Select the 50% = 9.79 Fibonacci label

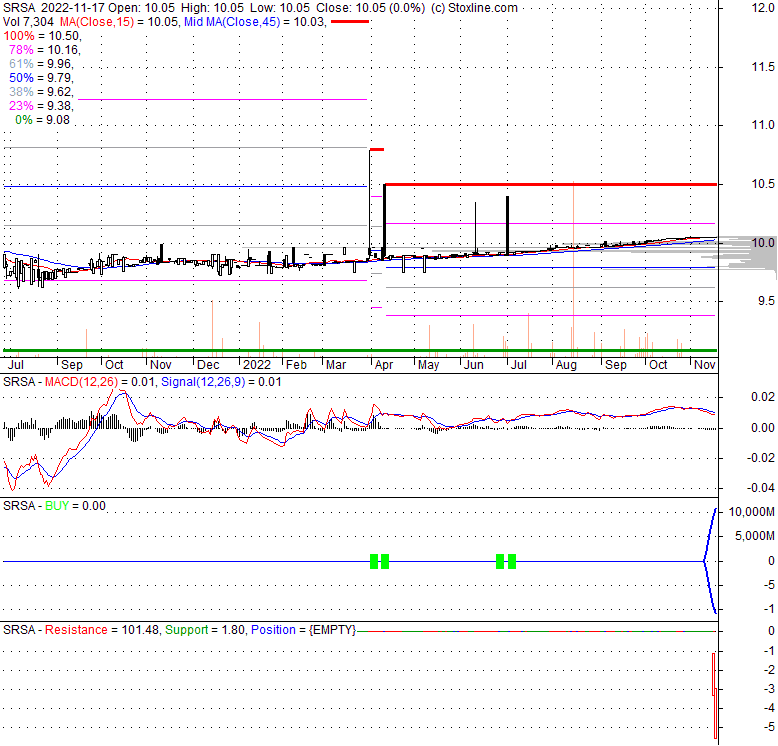(x=40, y=78)
